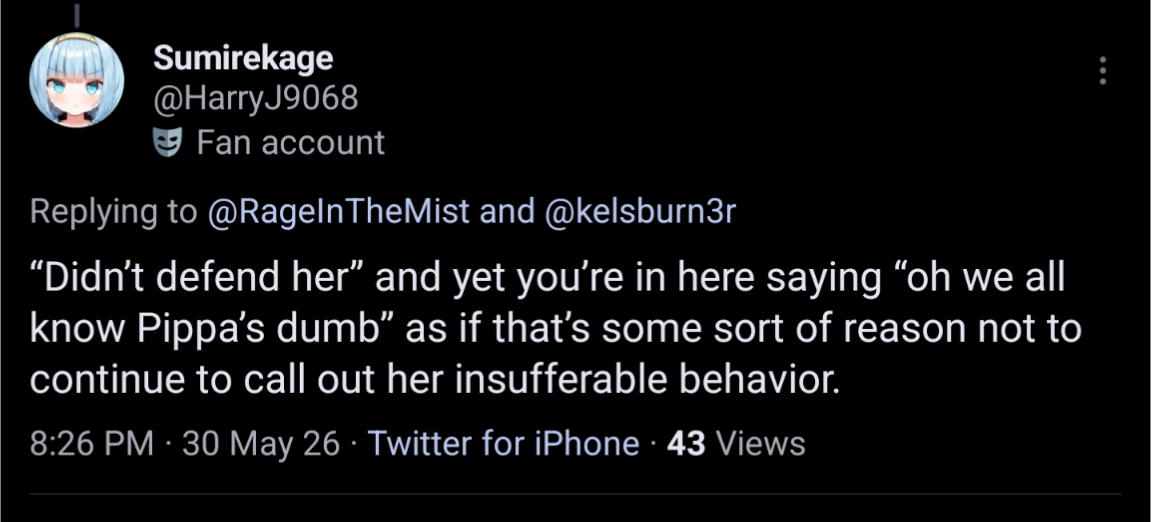Click the word and between the mentions
Image resolution: width=1151 pixels, height=522 pixels.
coord(506,212)
